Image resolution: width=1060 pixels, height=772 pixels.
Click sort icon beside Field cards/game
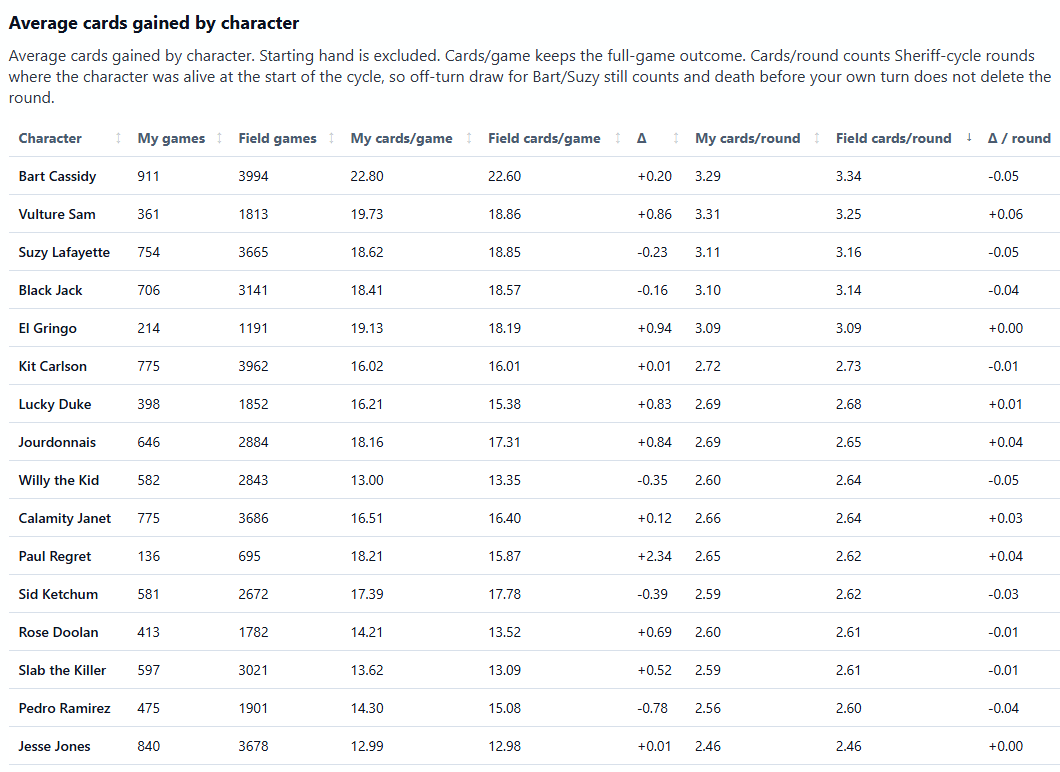[618, 139]
